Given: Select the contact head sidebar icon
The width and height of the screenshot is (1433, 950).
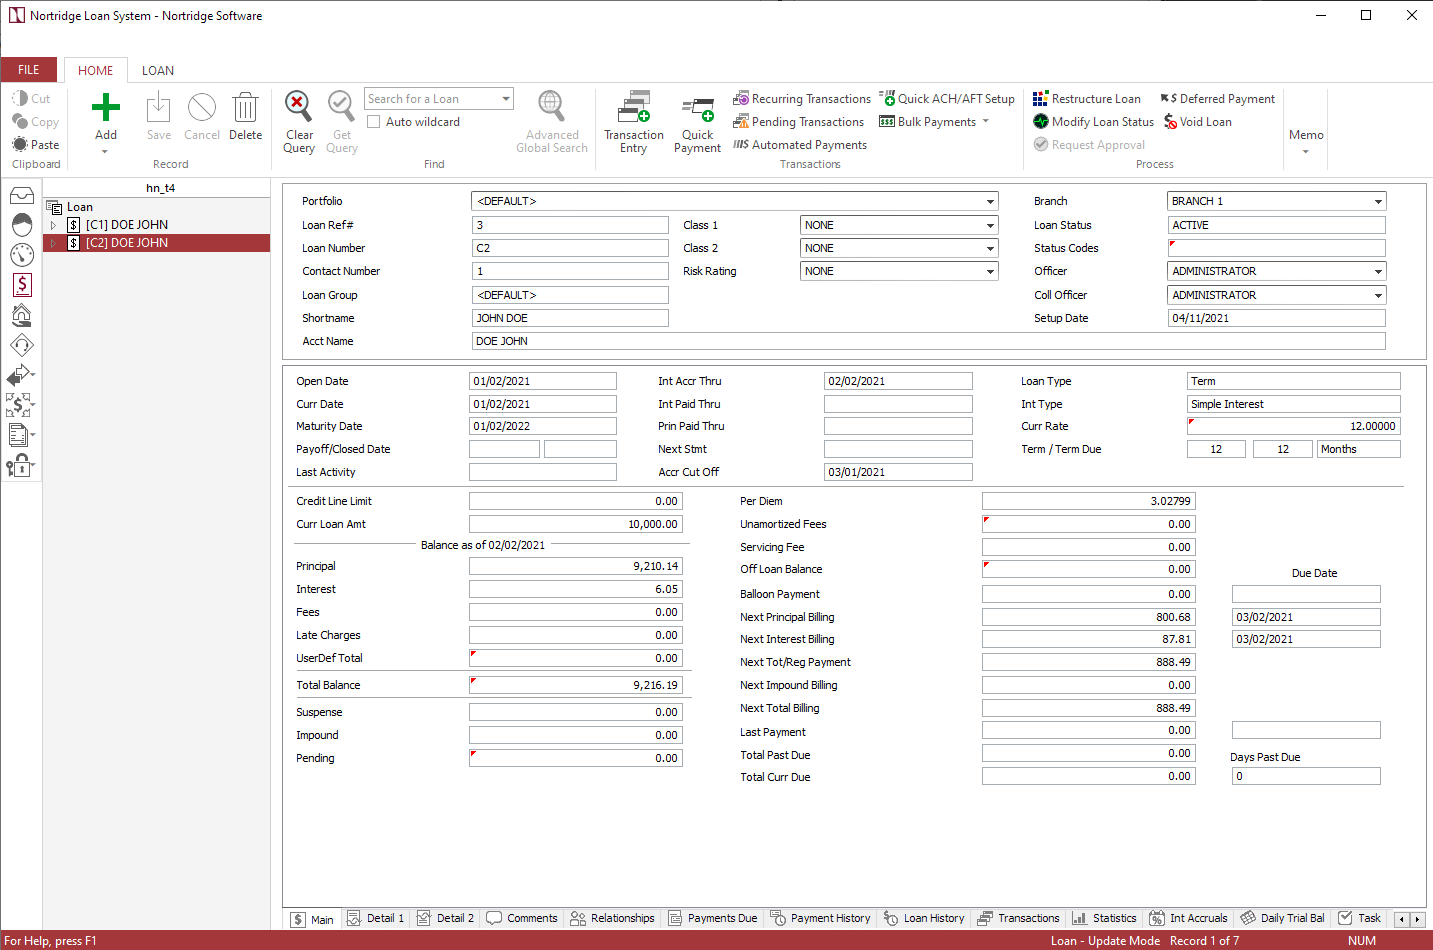Looking at the screenshot, I should tap(22, 224).
